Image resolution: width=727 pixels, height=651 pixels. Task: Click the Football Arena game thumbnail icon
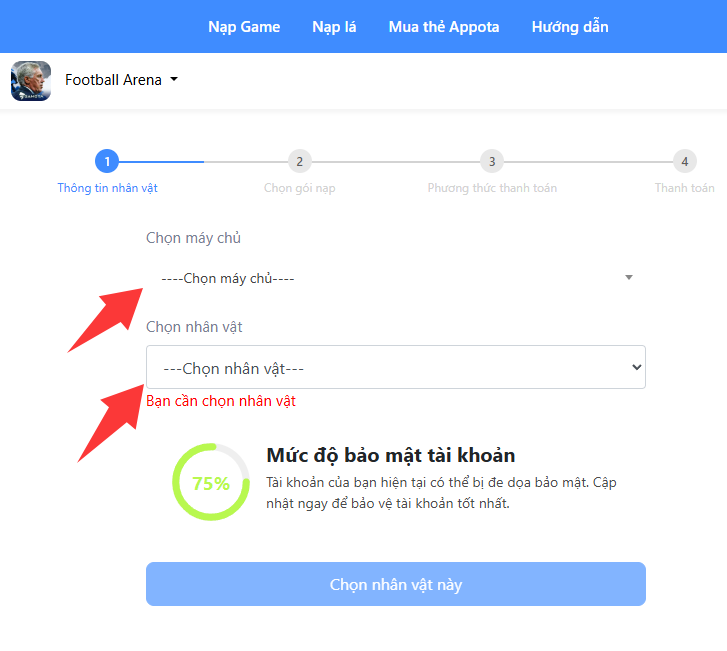31,81
